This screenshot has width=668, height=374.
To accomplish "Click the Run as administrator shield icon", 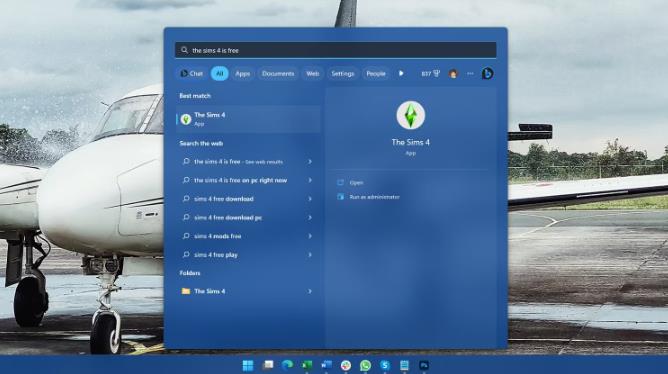I will pos(340,196).
